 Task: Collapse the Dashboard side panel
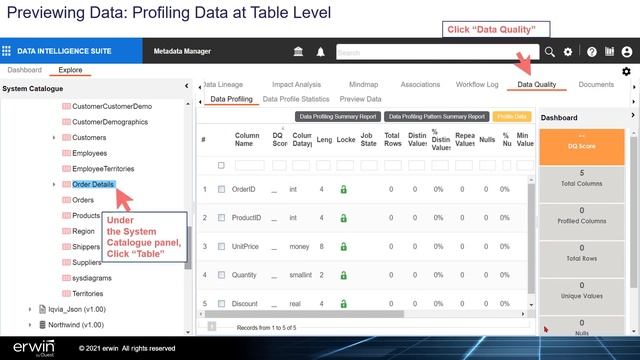click(x=633, y=116)
